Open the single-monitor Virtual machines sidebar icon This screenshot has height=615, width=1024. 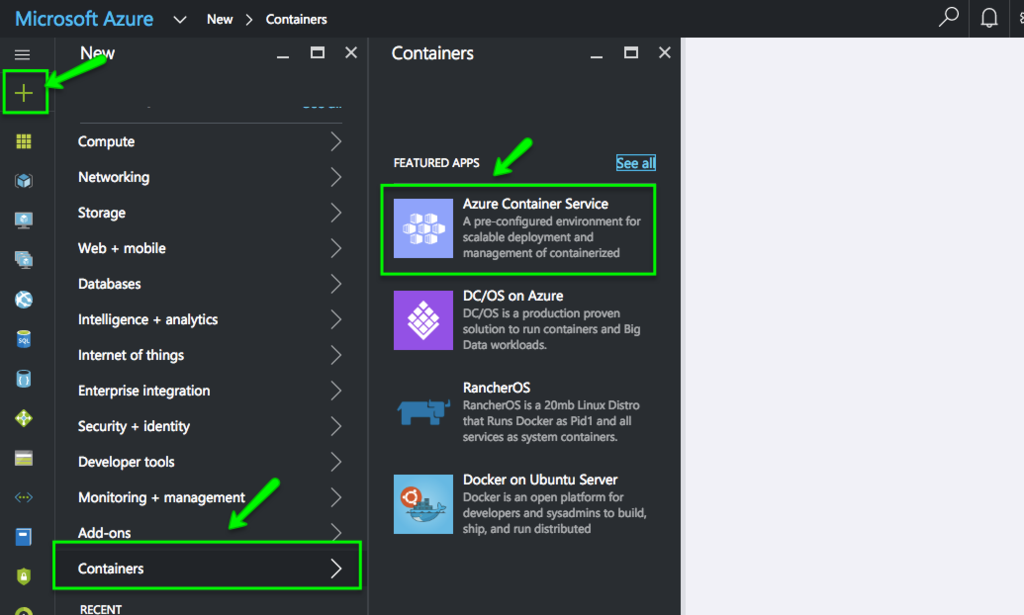(x=24, y=221)
